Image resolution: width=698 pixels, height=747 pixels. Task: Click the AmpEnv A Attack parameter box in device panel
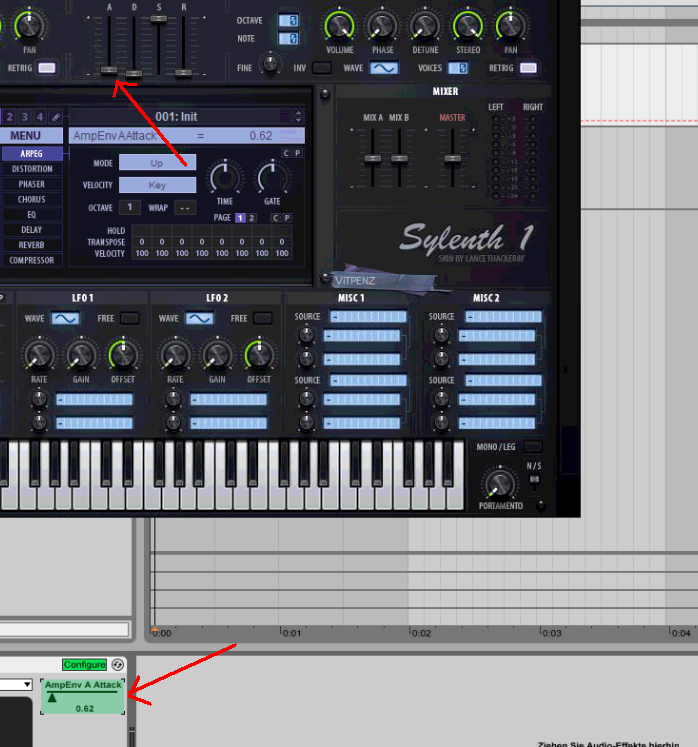tap(83, 697)
